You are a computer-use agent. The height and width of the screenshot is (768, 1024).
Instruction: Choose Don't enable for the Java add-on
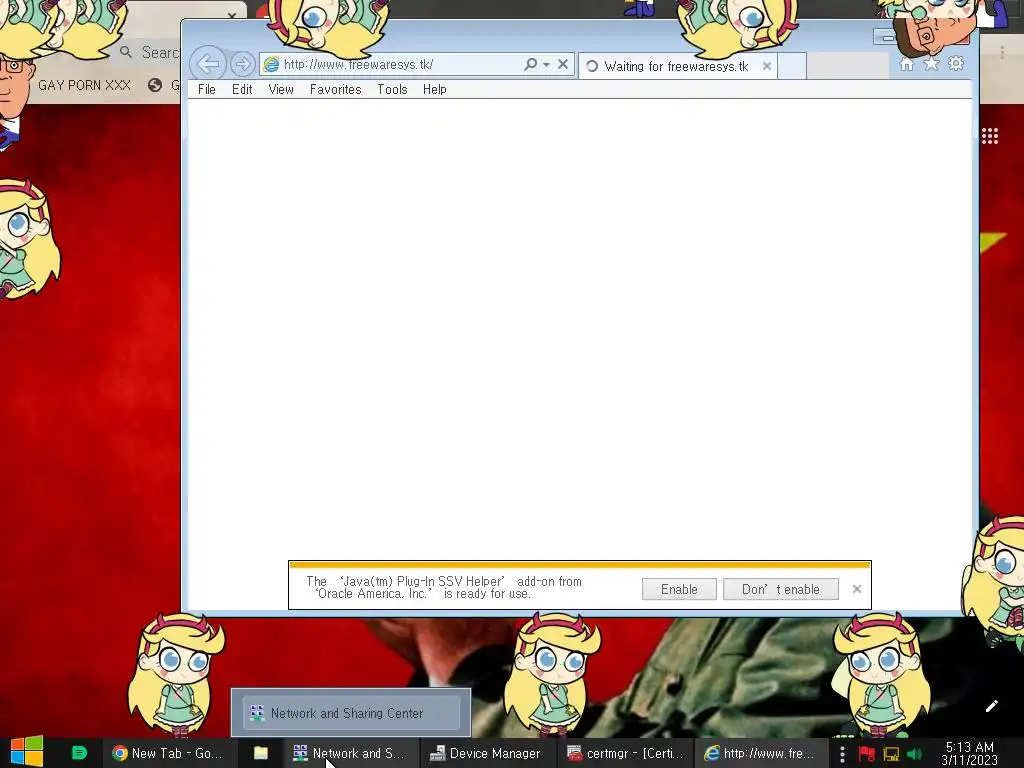[780, 589]
